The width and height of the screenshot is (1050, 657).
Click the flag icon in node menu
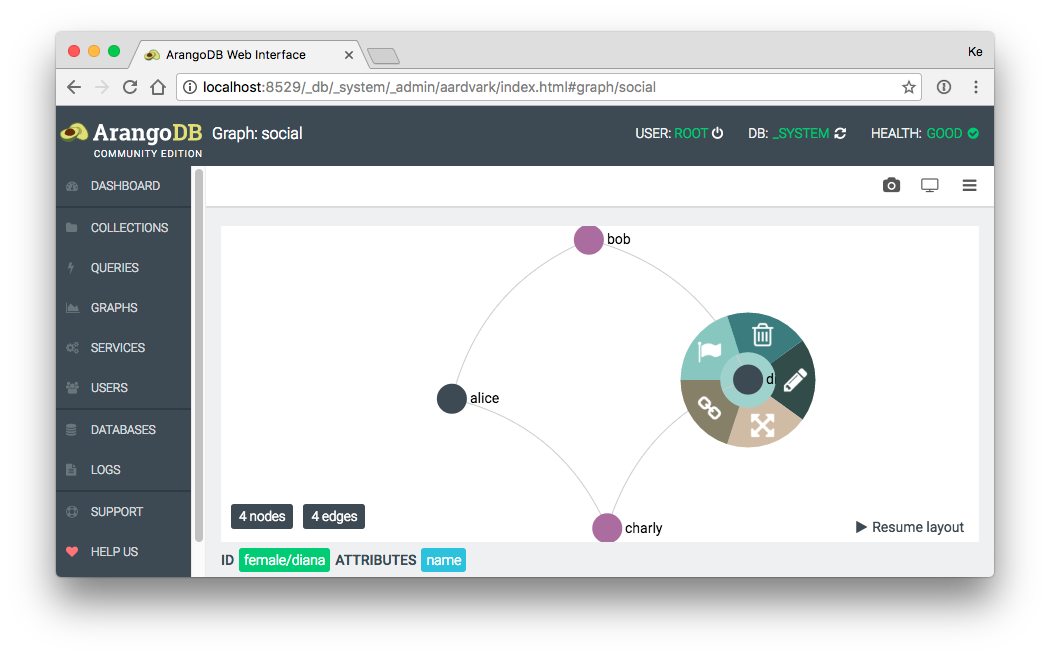point(709,351)
